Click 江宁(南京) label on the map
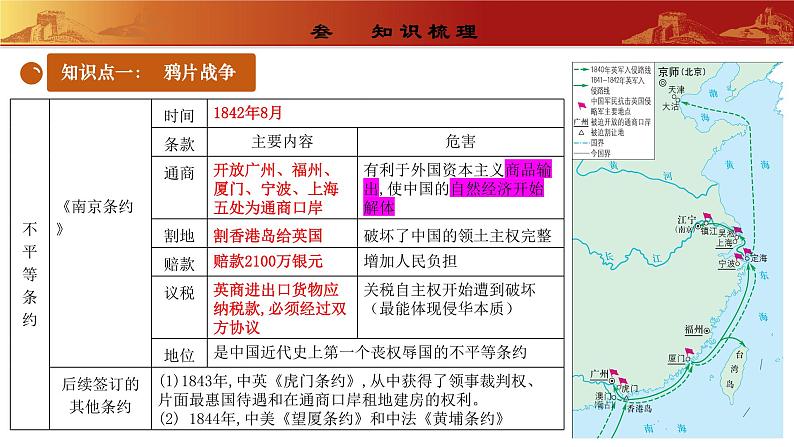The image size is (794, 447). (686, 224)
